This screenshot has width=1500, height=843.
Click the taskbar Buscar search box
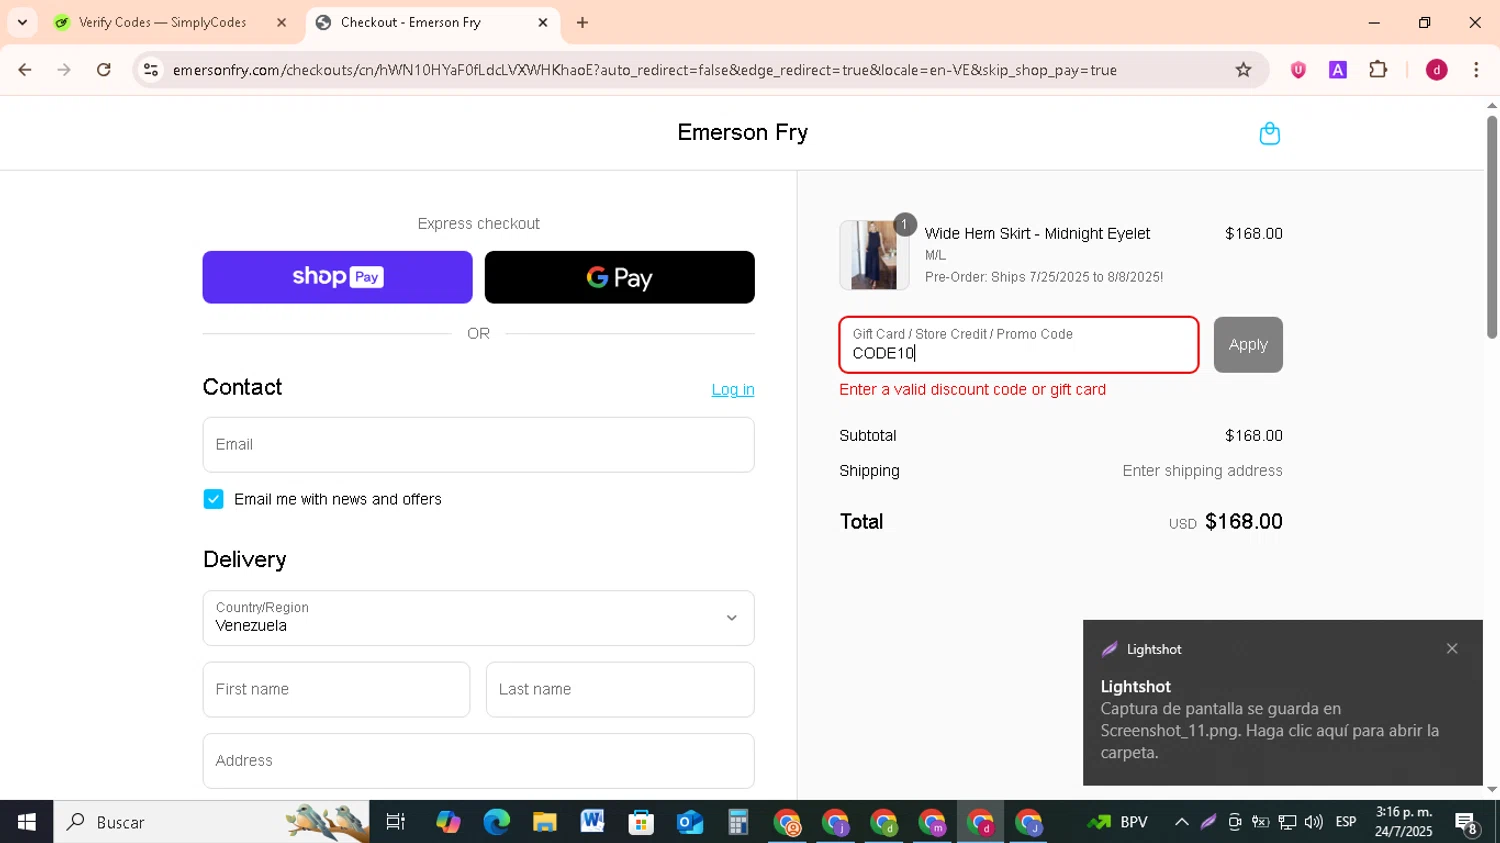pyautogui.click(x=211, y=822)
